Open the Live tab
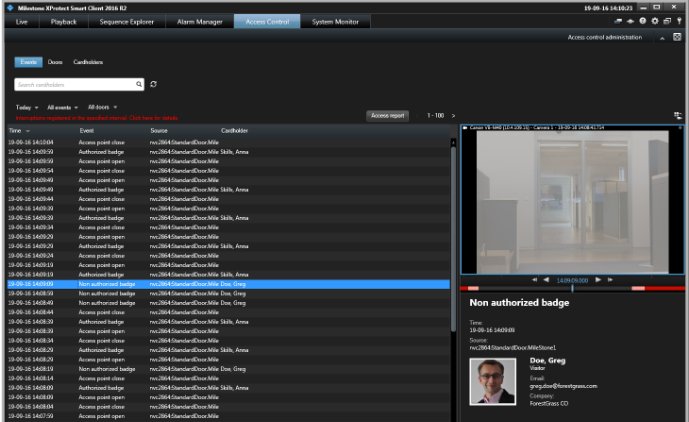Screen dimensions: 689x422 click(x=22, y=22)
